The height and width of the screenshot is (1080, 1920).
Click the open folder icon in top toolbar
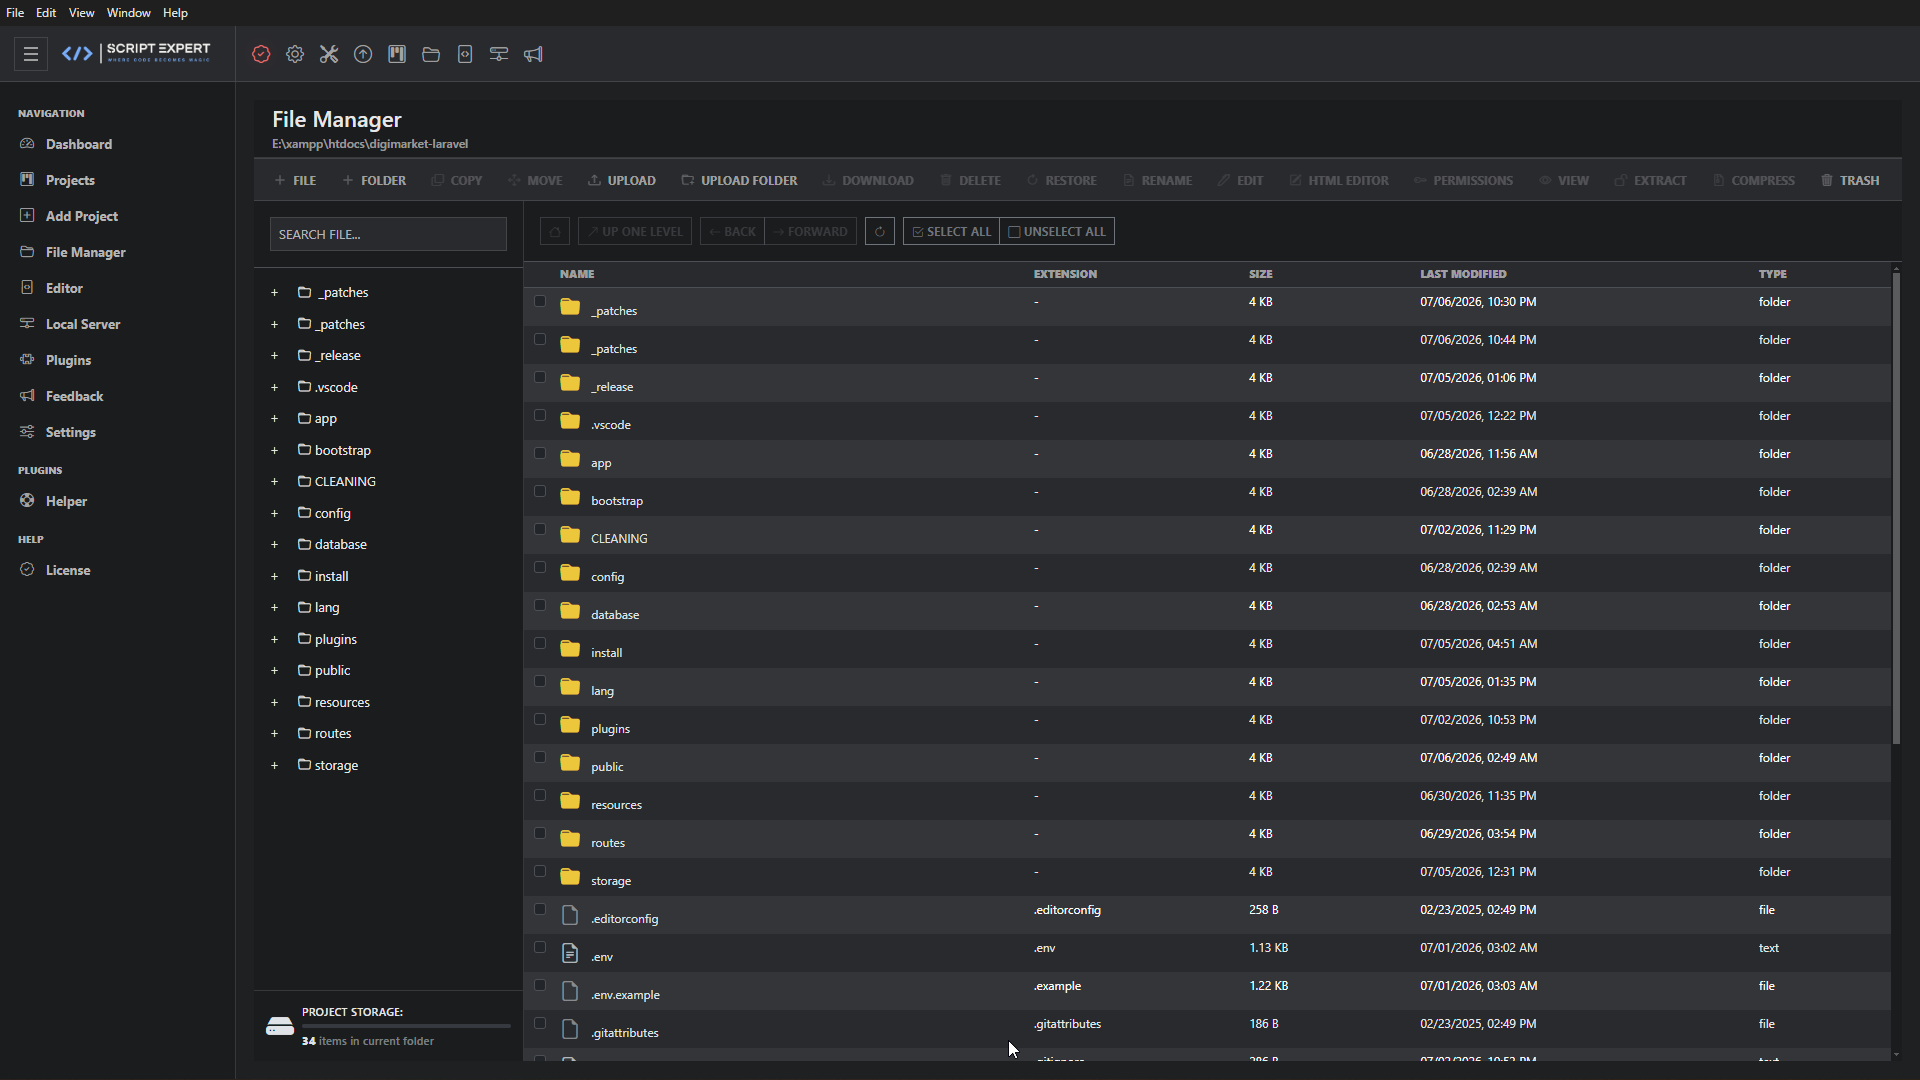point(431,54)
